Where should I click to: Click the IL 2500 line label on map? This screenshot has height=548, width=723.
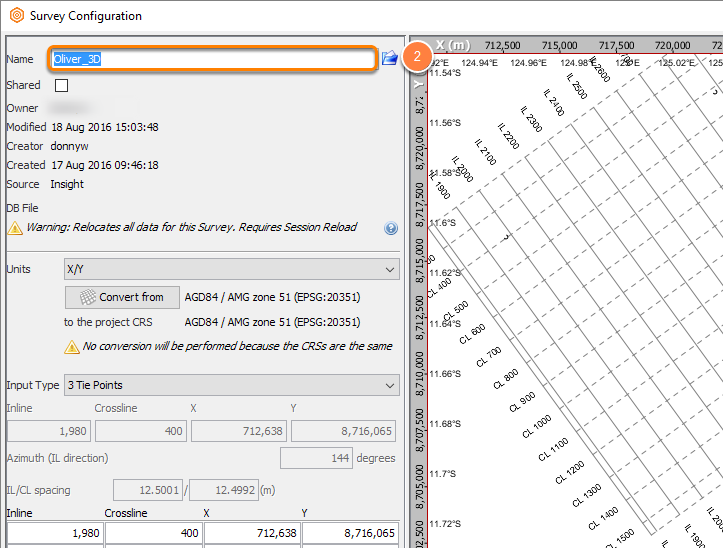(x=577, y=86)
